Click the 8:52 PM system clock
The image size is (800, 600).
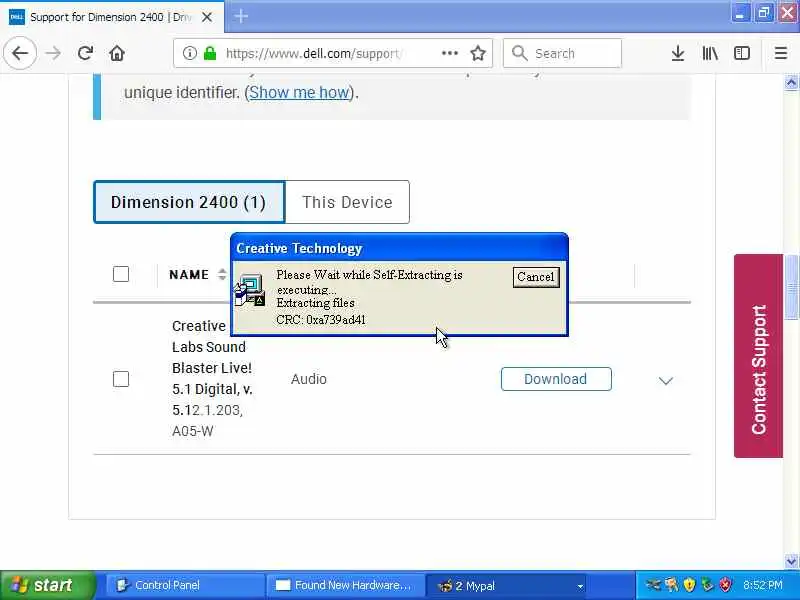point(762,585)
